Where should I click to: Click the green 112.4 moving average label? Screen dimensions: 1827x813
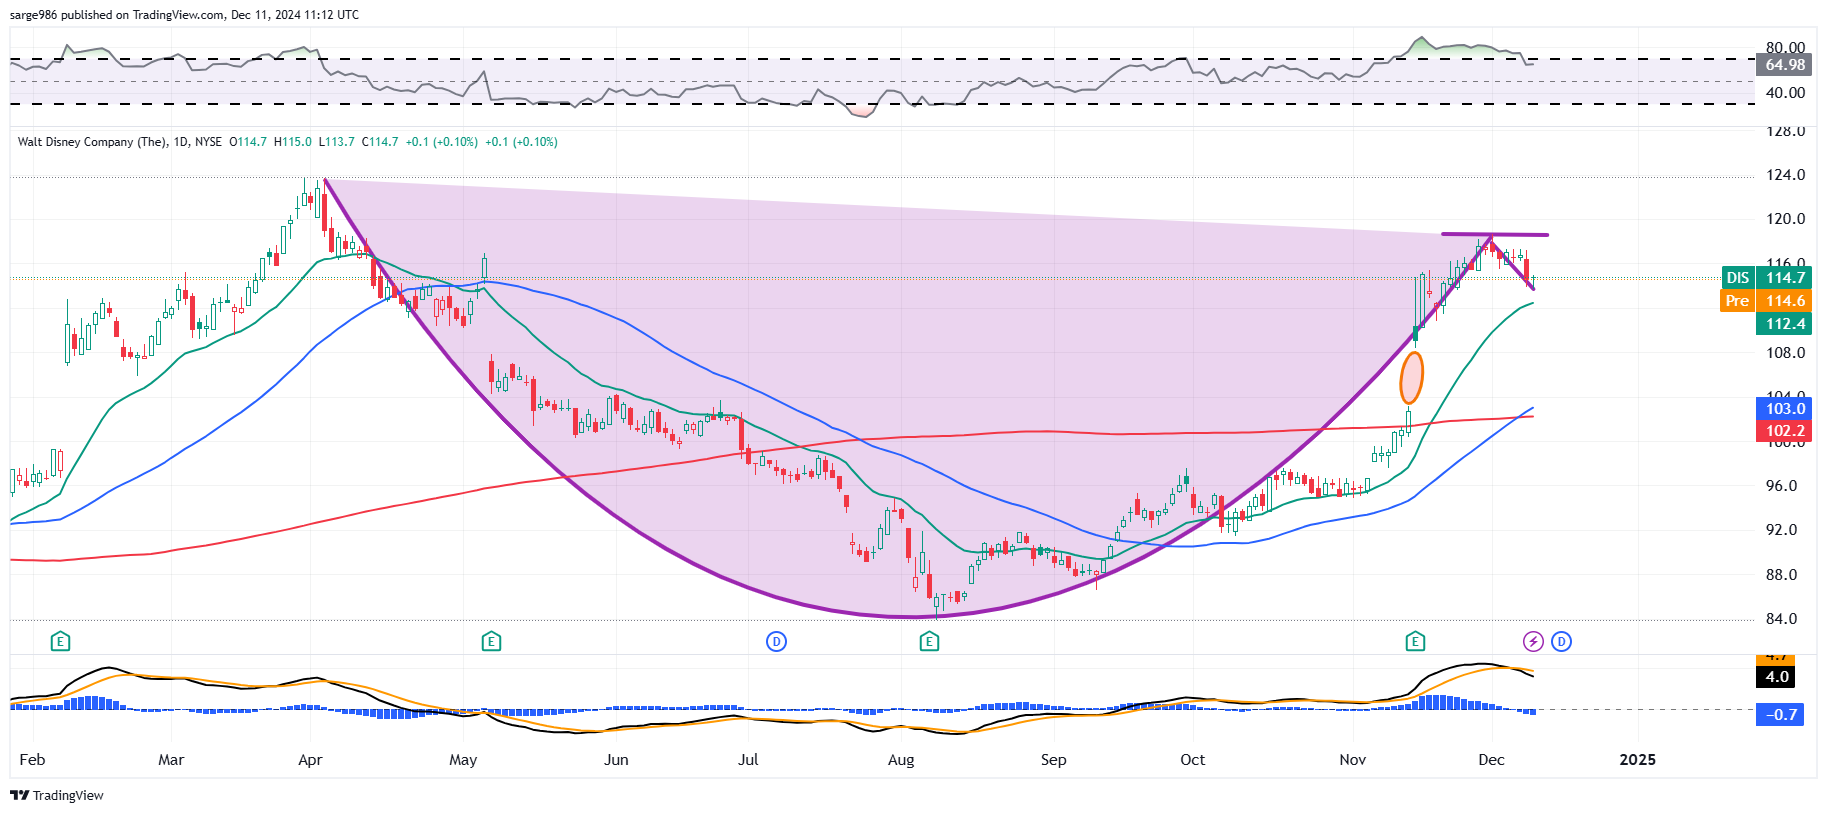coord(1784,324)
